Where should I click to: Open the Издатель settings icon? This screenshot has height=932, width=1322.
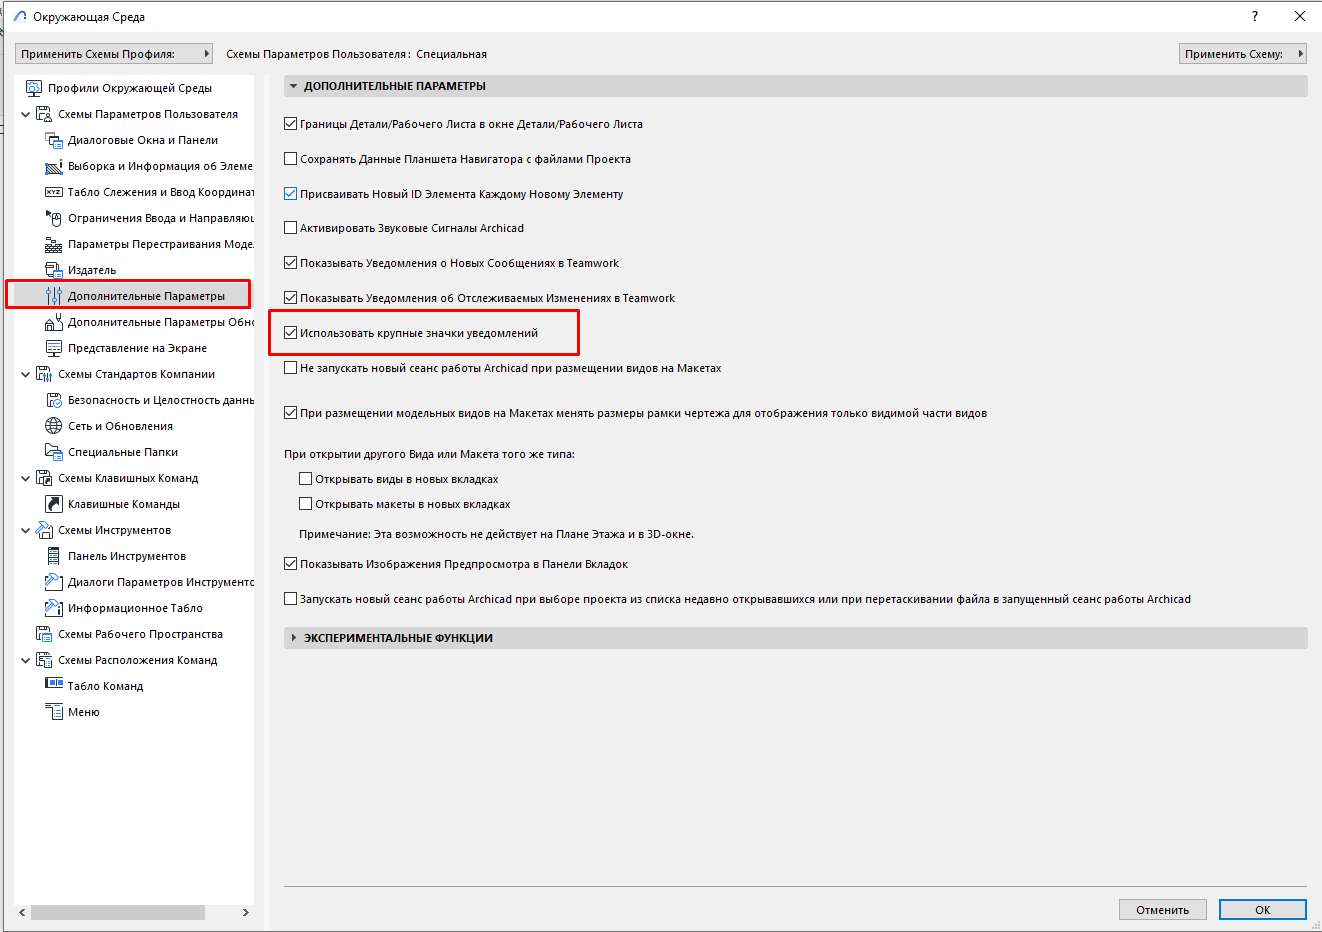coord(54,270)
